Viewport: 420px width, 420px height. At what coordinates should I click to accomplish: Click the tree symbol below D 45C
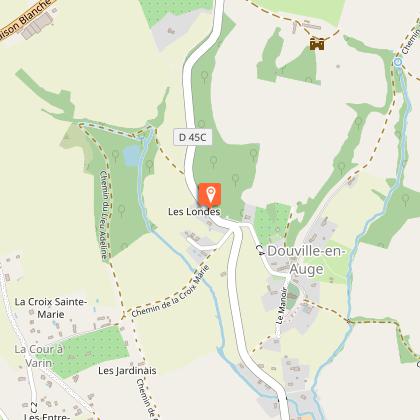(x=213, y=162)
